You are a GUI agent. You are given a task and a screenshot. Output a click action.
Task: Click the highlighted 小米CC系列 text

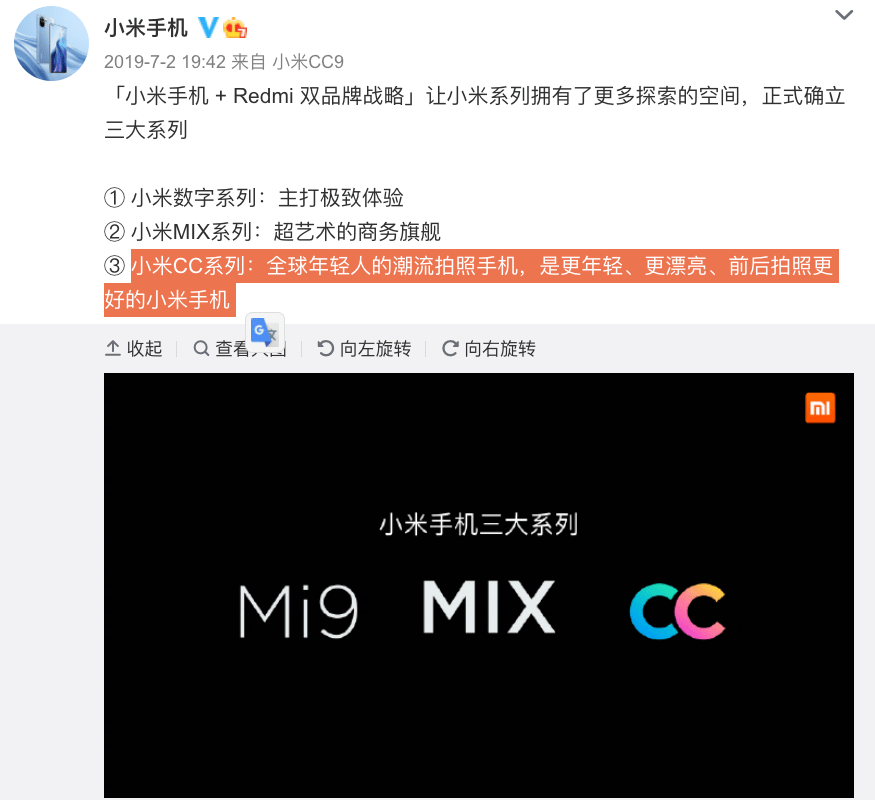coord(189,266)
